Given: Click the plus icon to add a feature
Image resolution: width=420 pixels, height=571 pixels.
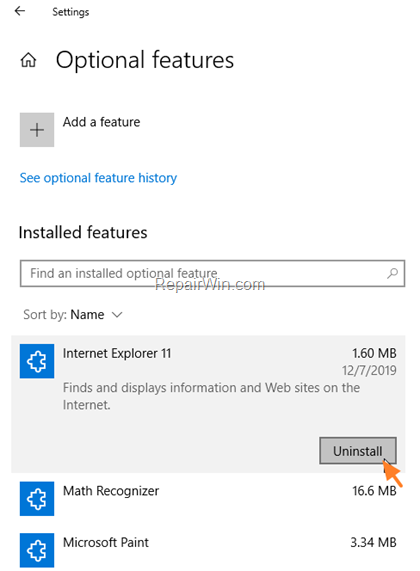Looking at the screenshot, I should (x=37, y=130).
